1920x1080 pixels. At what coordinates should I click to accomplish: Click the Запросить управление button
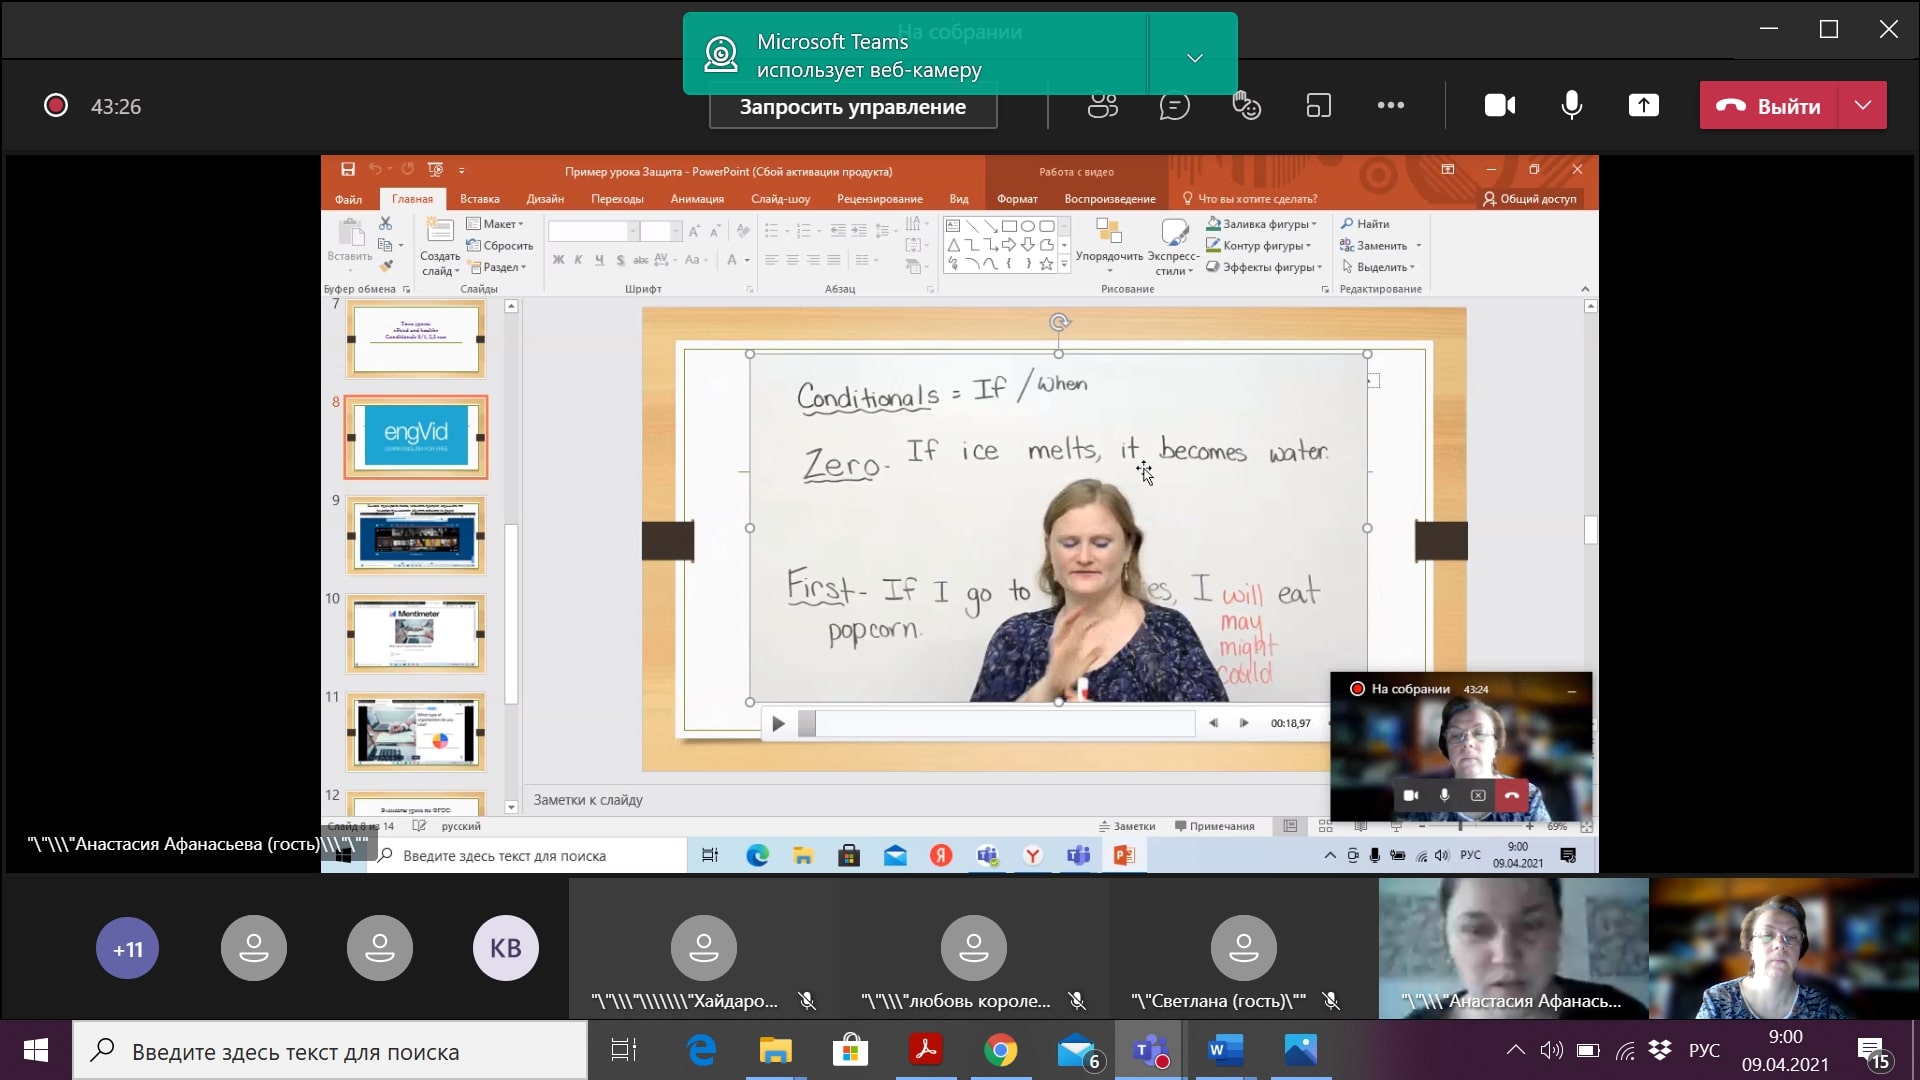point(852,107)
